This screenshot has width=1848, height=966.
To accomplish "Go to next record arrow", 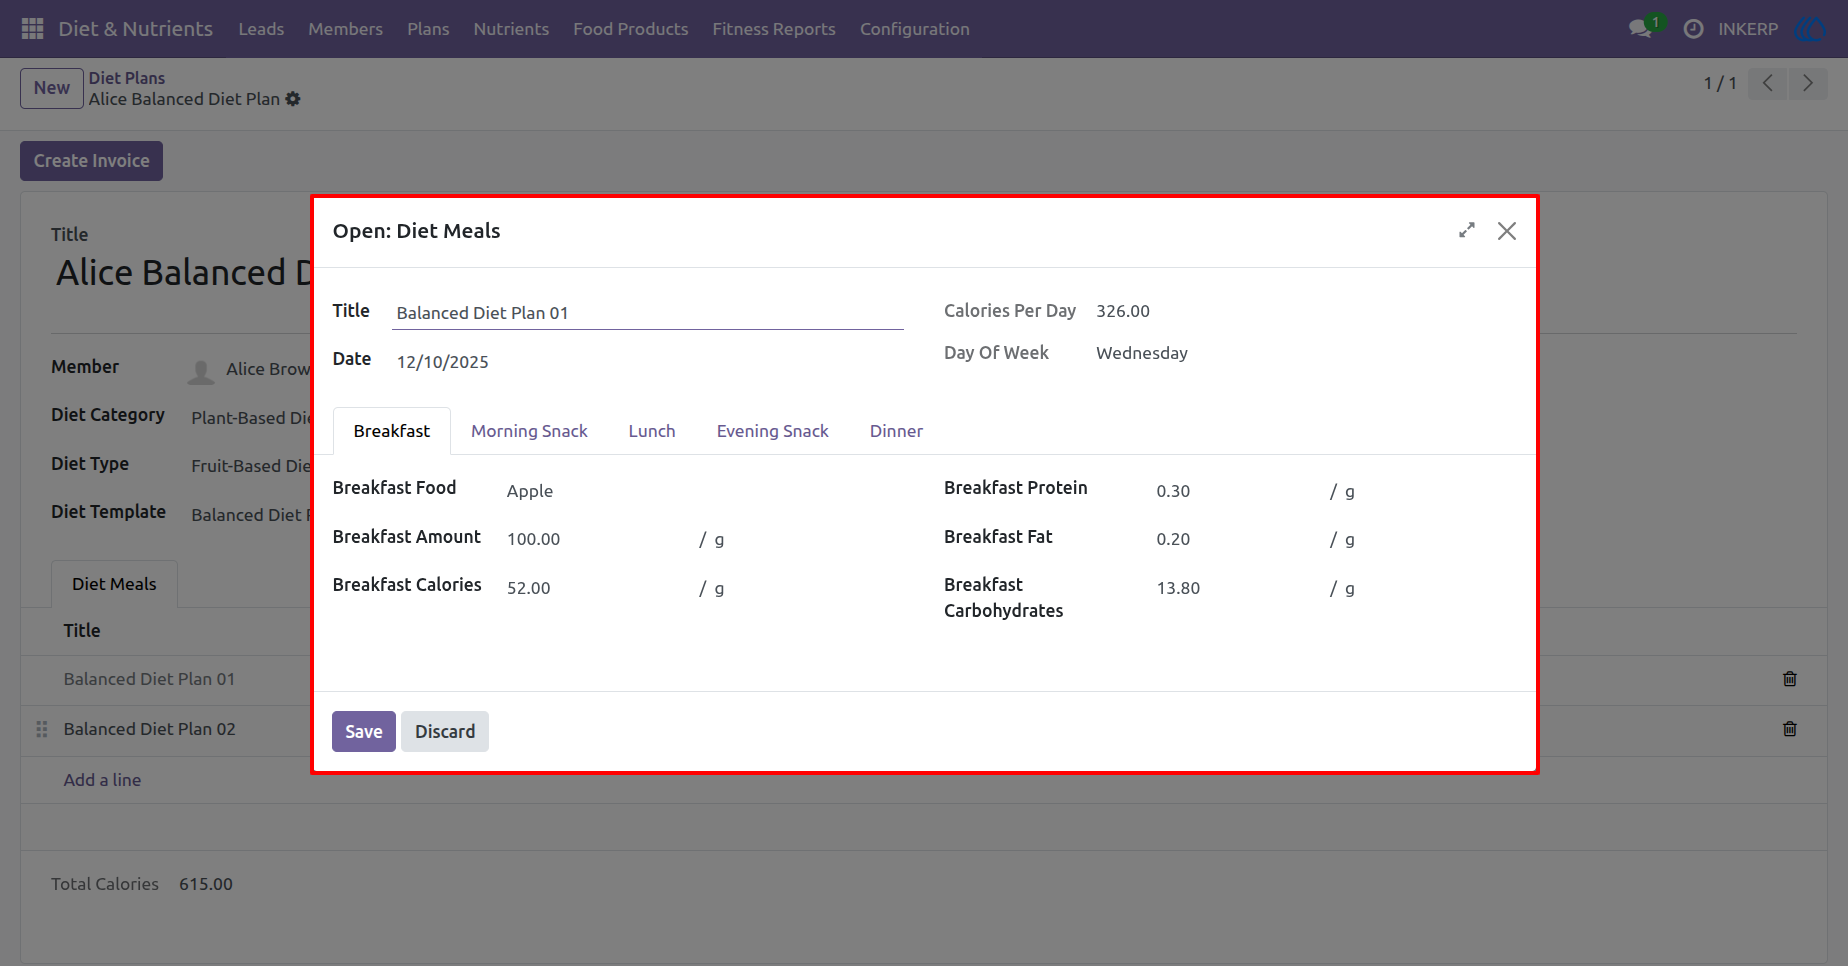I will point(1807,83).
